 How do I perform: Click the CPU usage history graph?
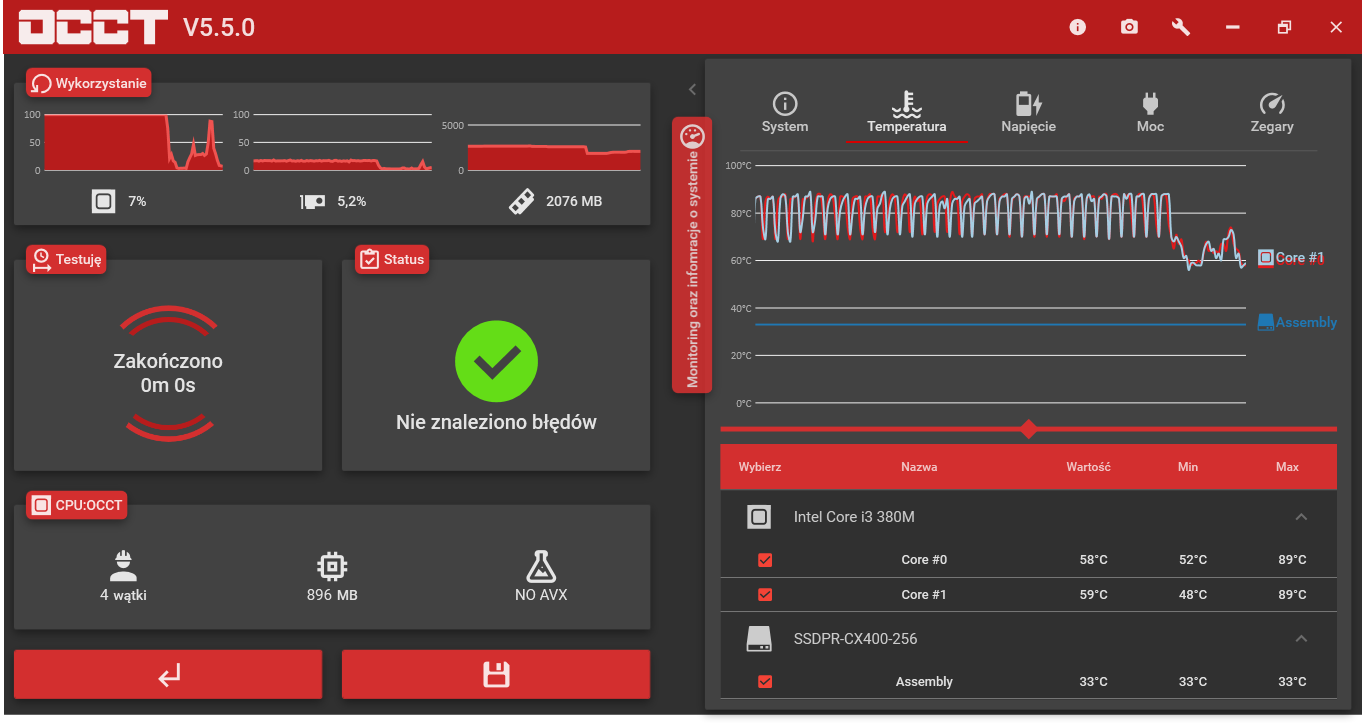(133, 142)
